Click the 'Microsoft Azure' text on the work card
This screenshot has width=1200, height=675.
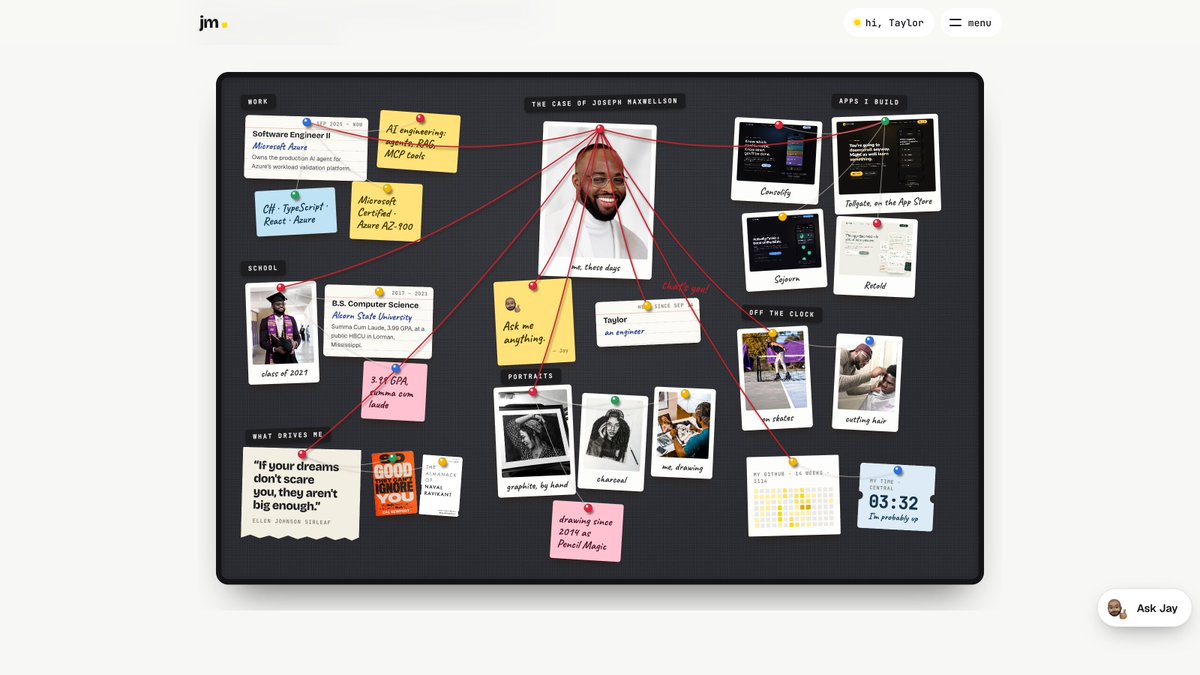(280, 146)
